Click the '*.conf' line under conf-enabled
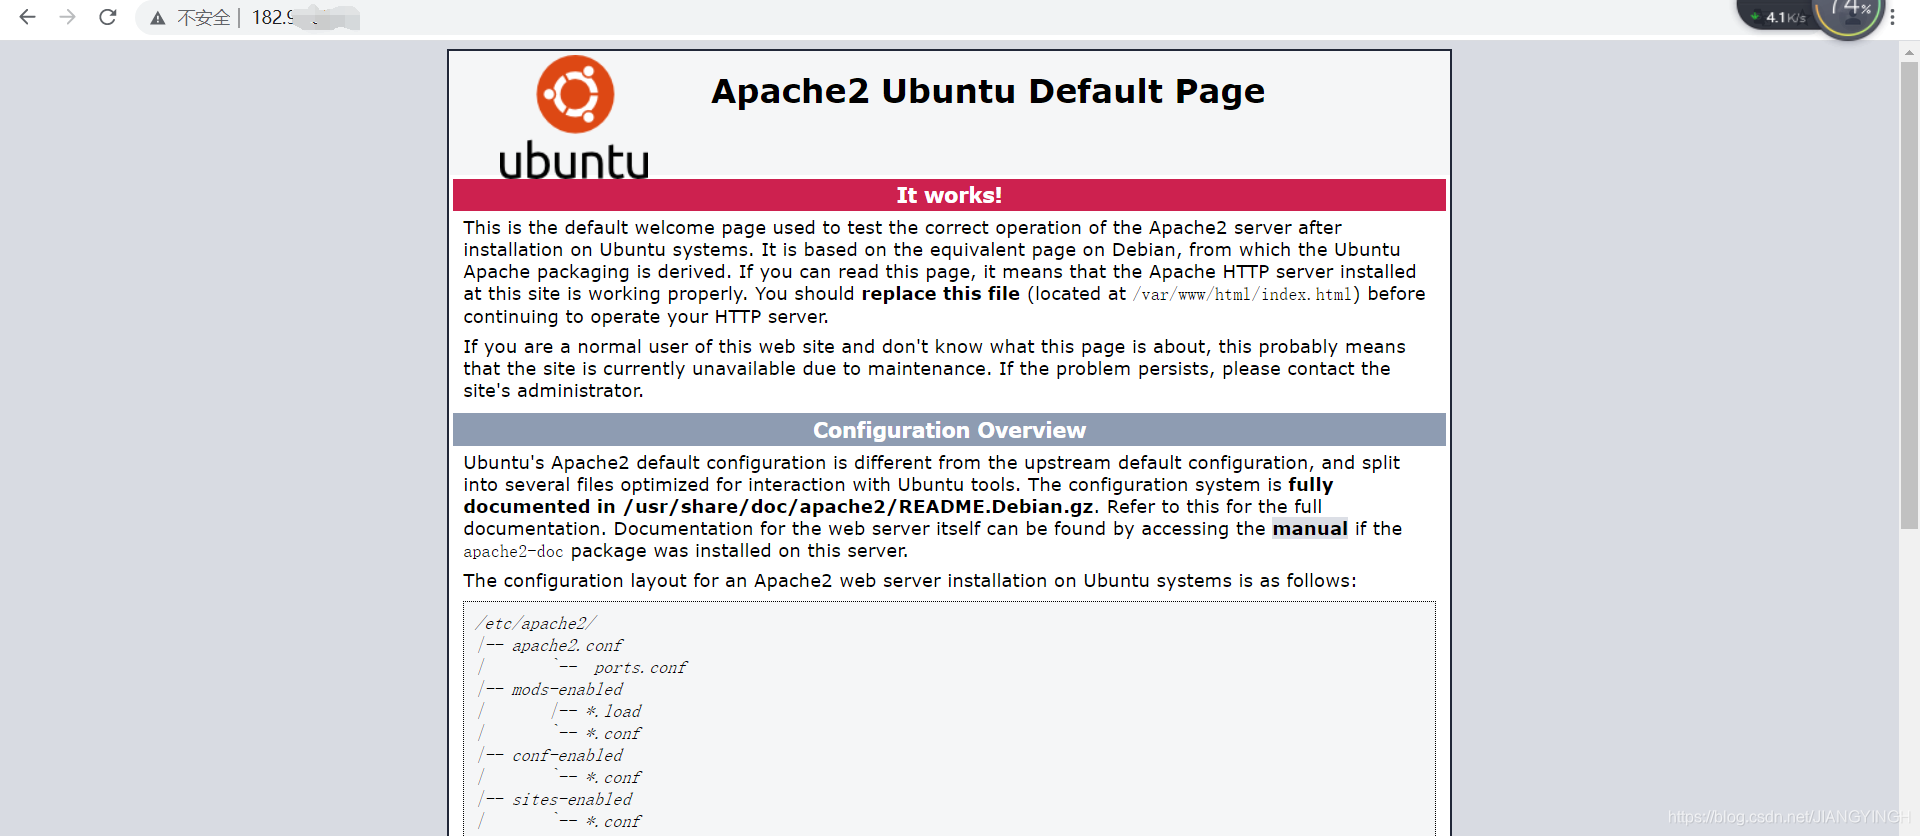This screenshot has height=836, width=1920. 613,778
